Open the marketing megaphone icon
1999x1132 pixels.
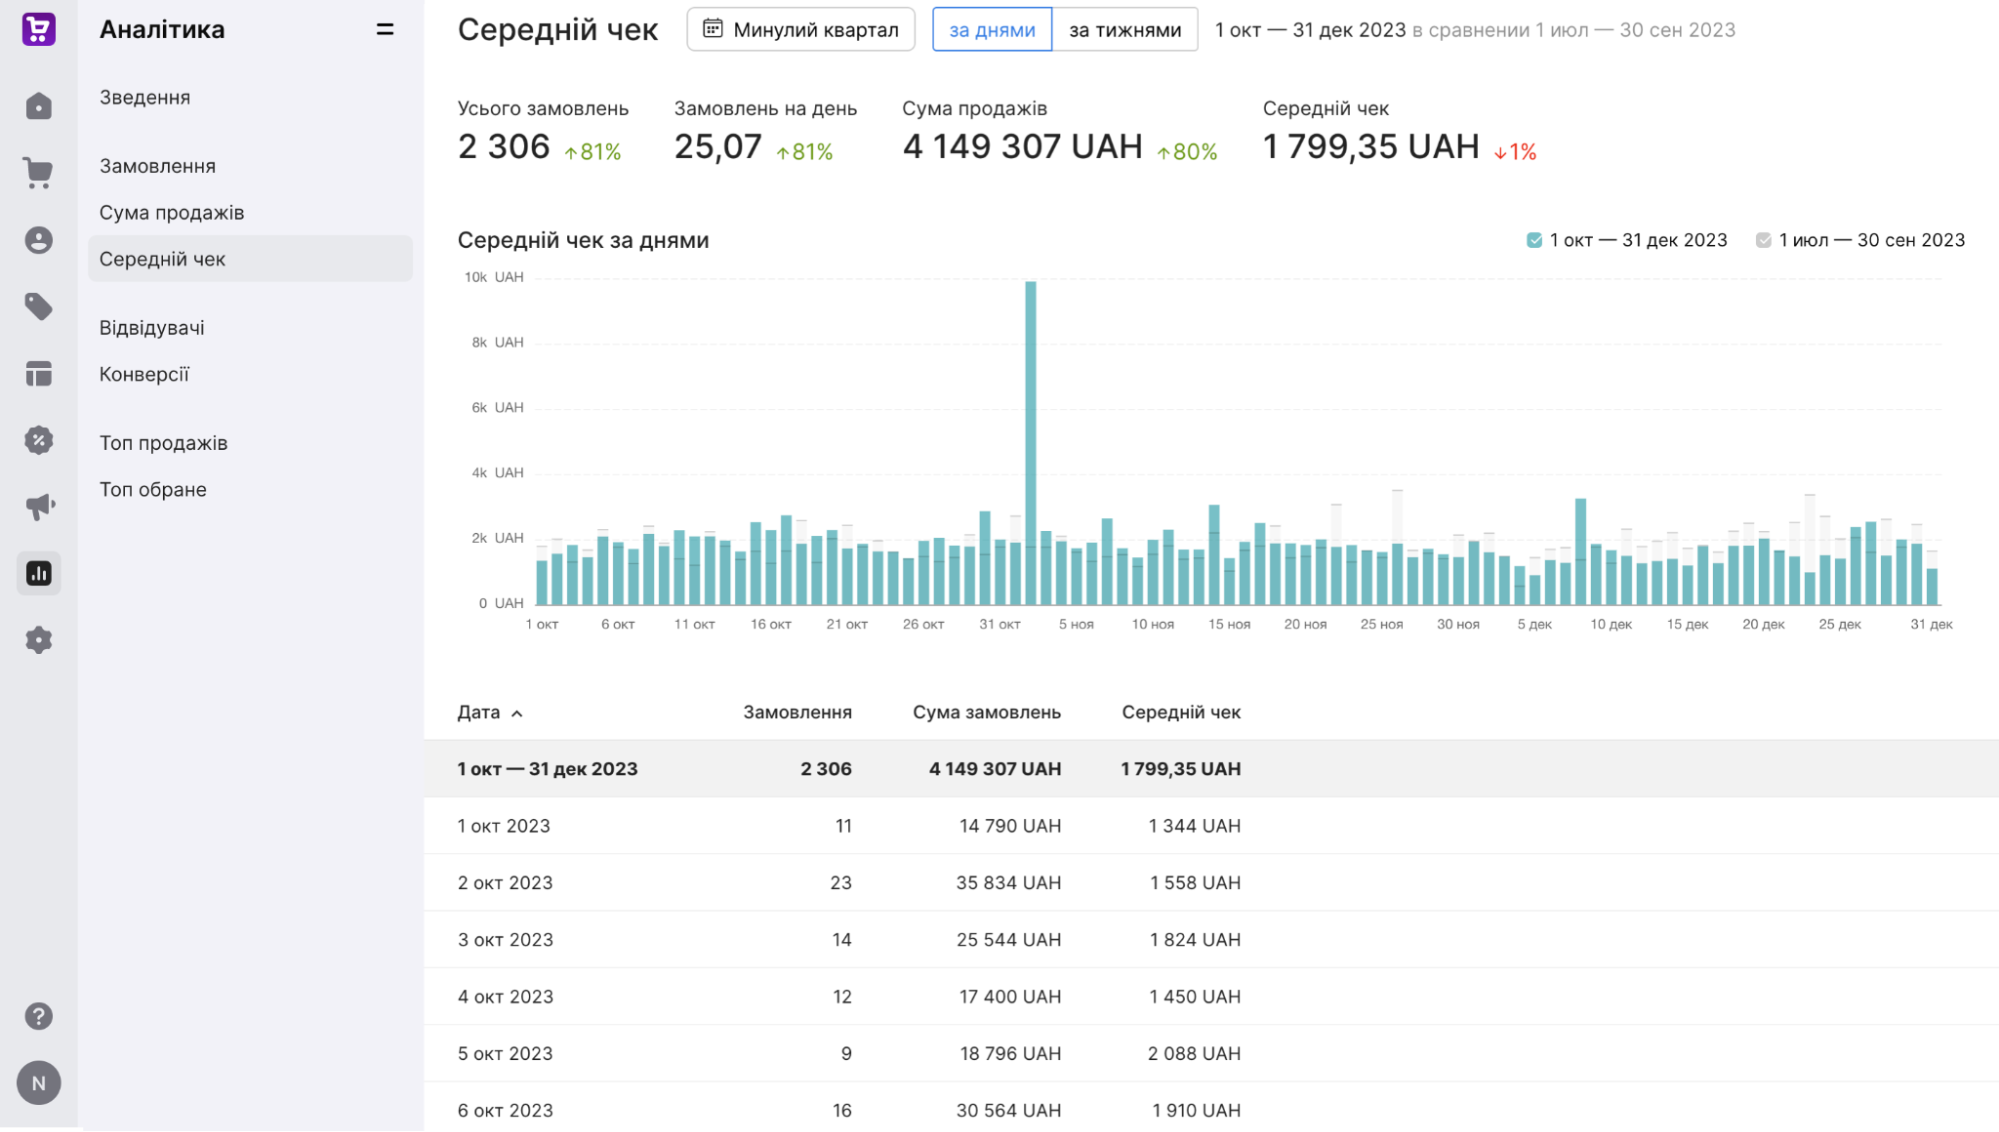[38, 507]
